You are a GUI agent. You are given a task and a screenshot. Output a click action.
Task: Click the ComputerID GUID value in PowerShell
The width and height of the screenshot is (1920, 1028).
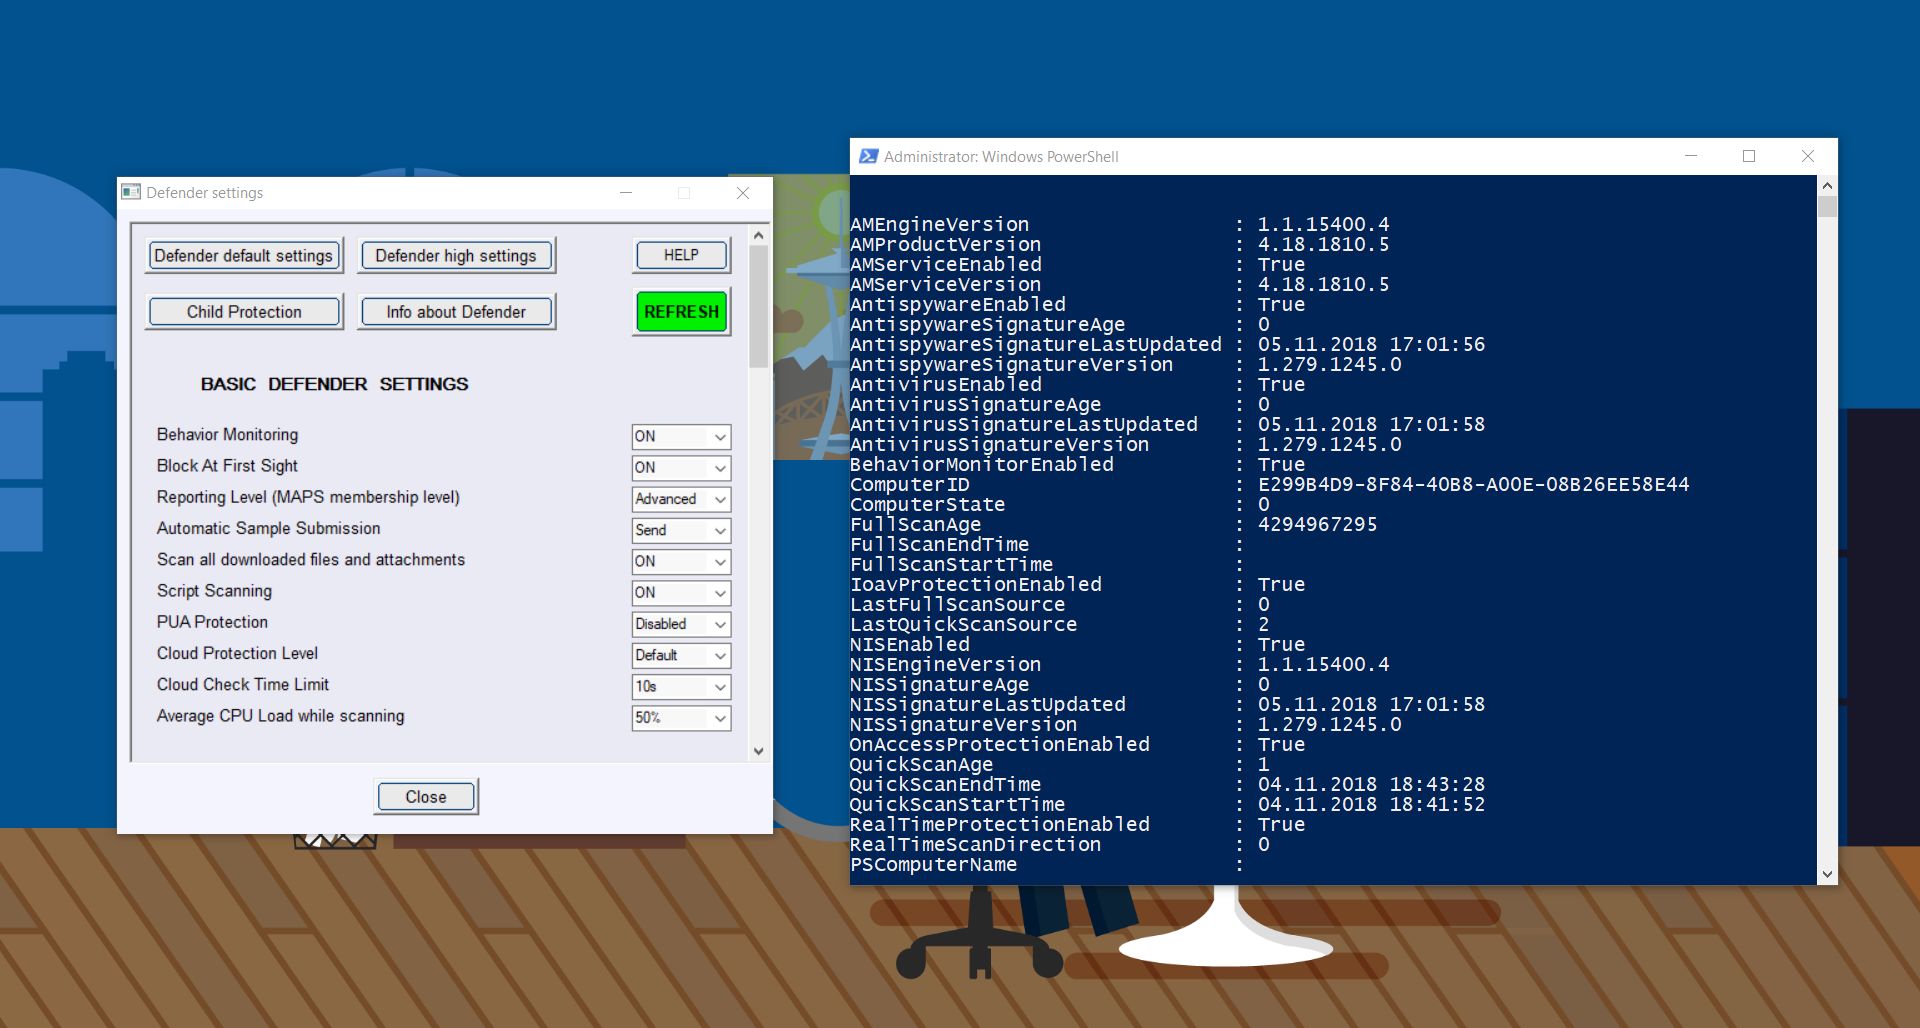pos(1473,485)
